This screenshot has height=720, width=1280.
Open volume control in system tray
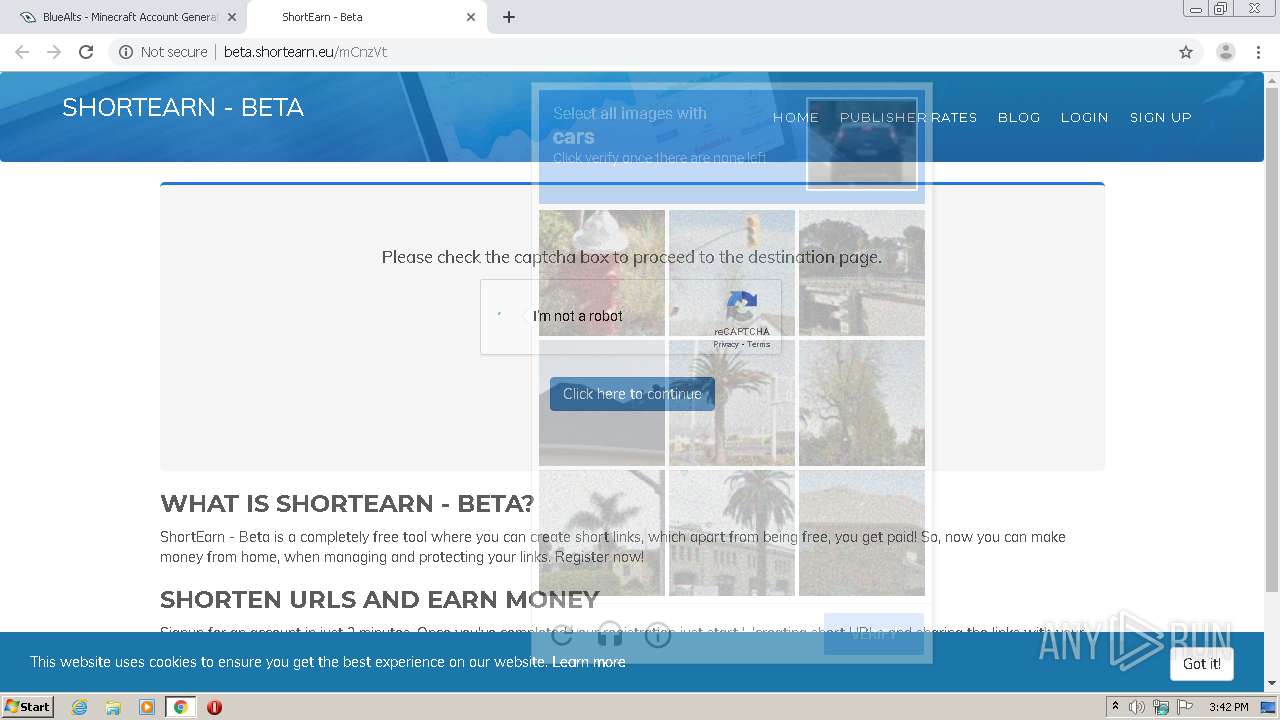(x=1137, y=707)
